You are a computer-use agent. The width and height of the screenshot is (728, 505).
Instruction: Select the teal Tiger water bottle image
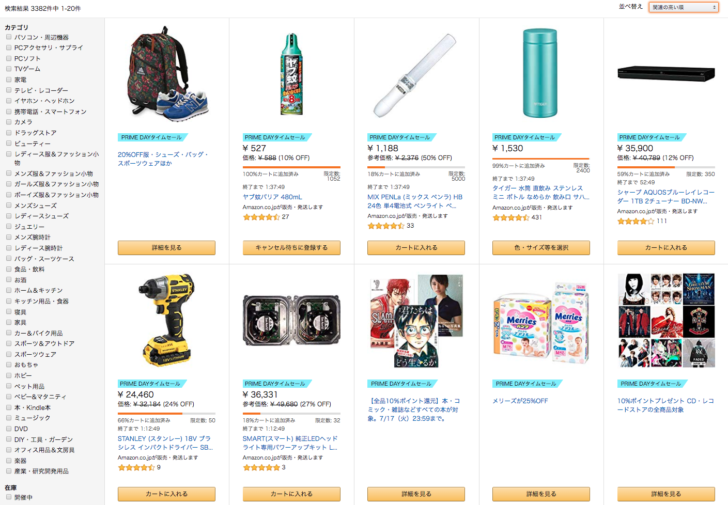(540, 73)
